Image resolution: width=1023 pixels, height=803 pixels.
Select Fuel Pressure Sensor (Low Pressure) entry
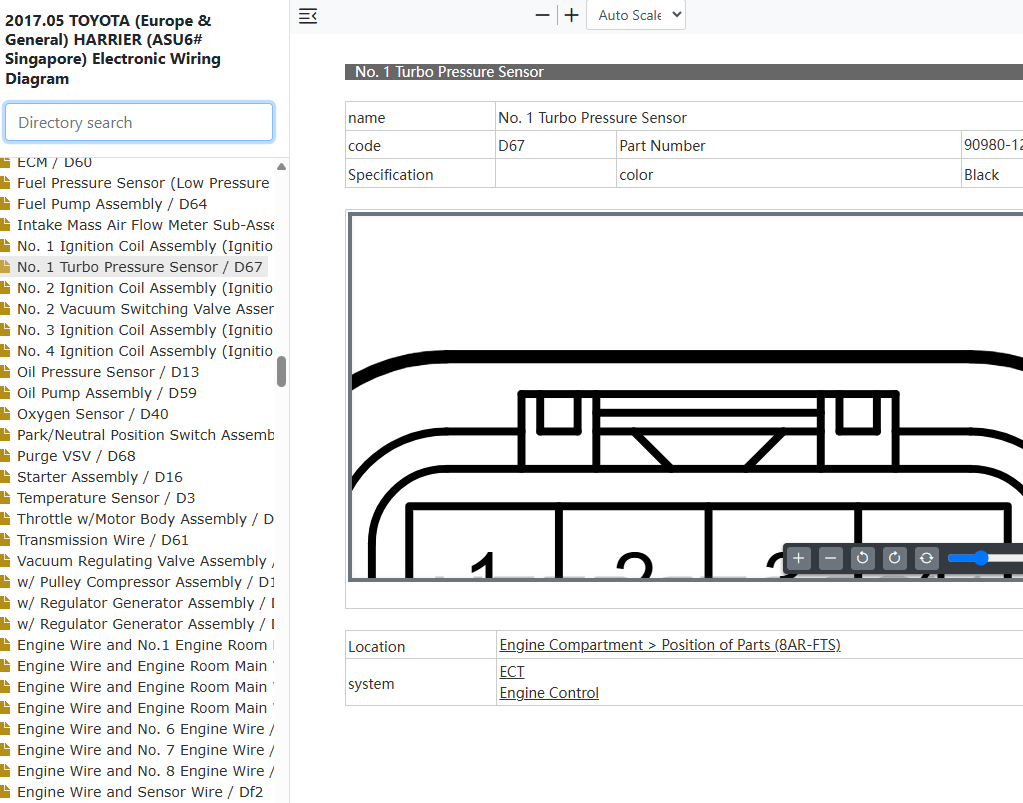pyautogui.click(x=143, y=183)
